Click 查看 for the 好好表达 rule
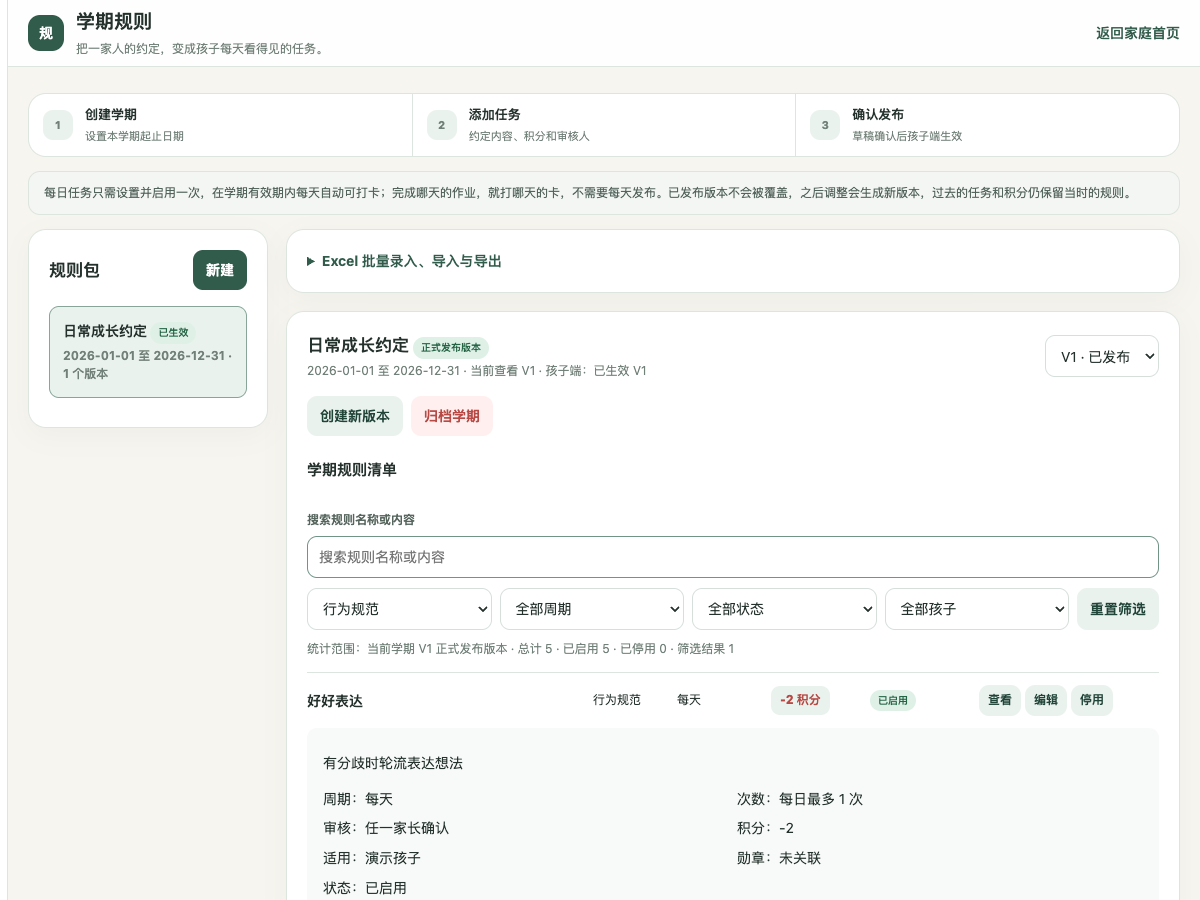 pos(1000,700)
